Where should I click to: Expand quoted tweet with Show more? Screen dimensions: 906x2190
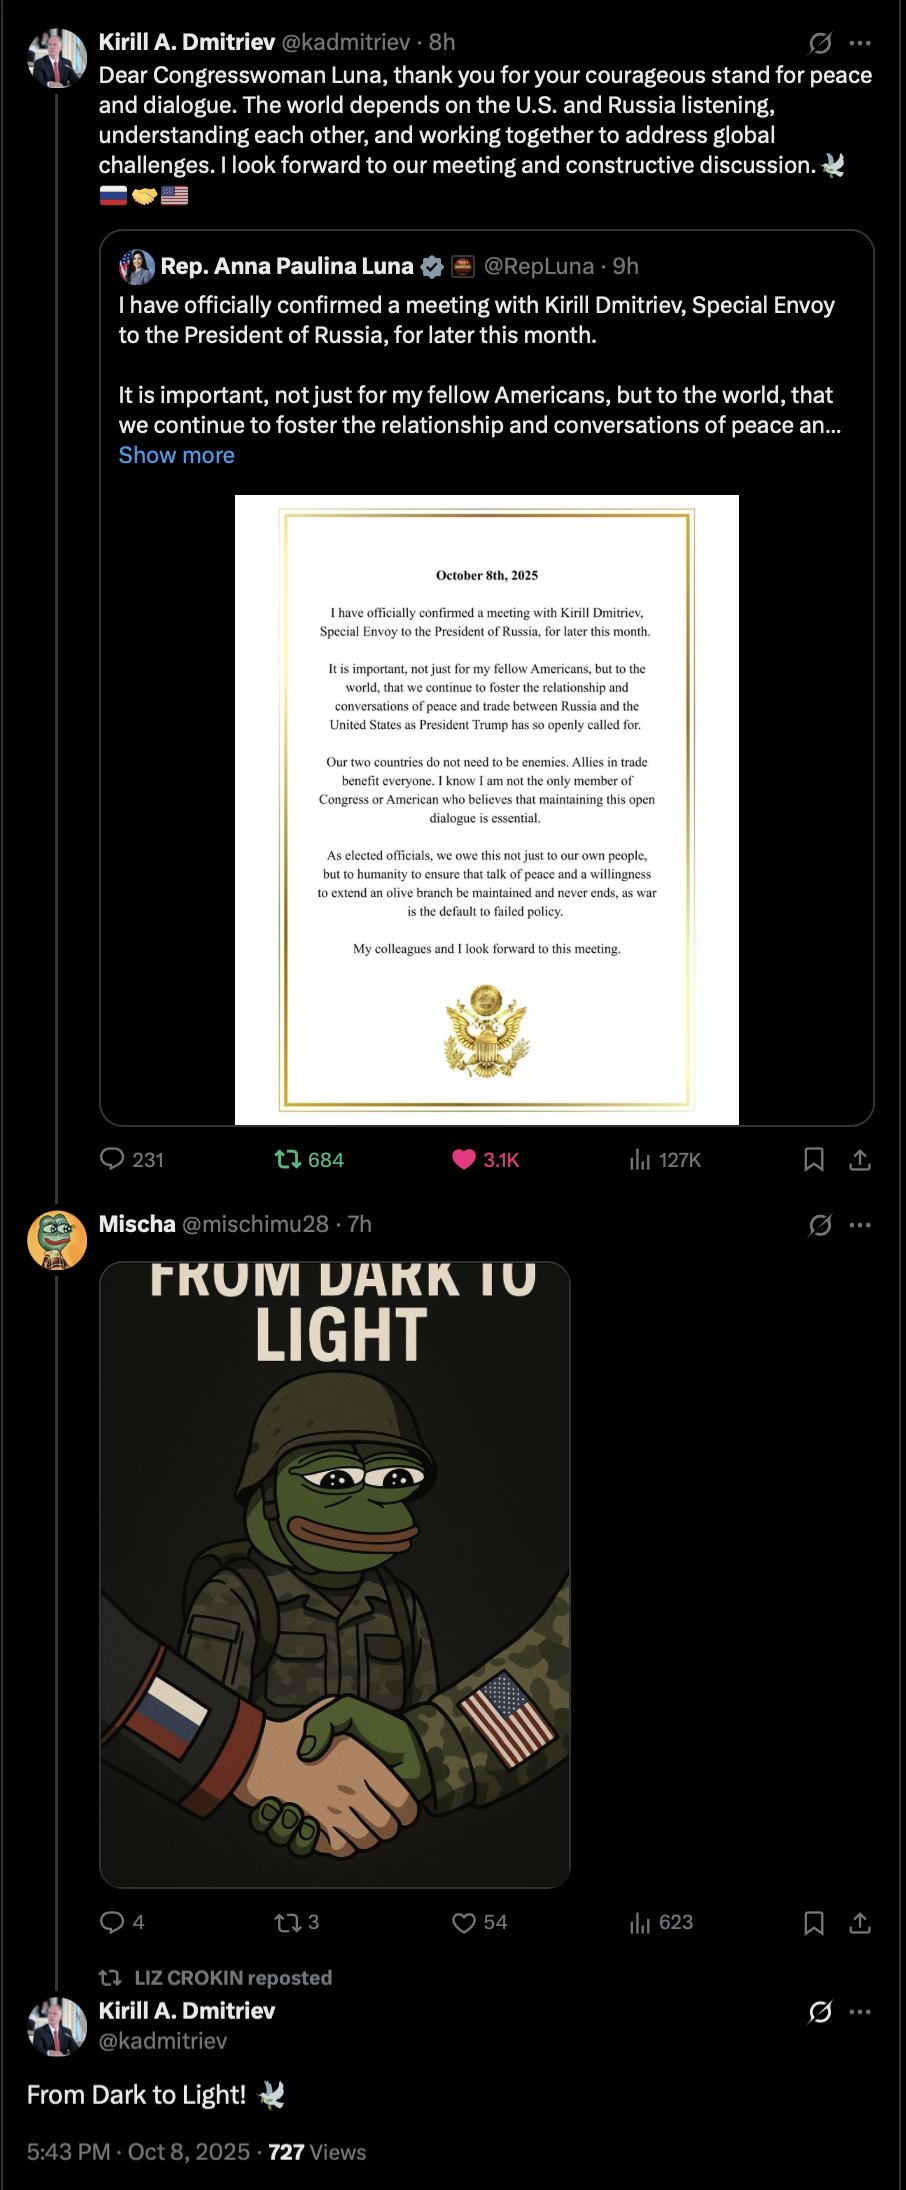[x=177, y=455]
